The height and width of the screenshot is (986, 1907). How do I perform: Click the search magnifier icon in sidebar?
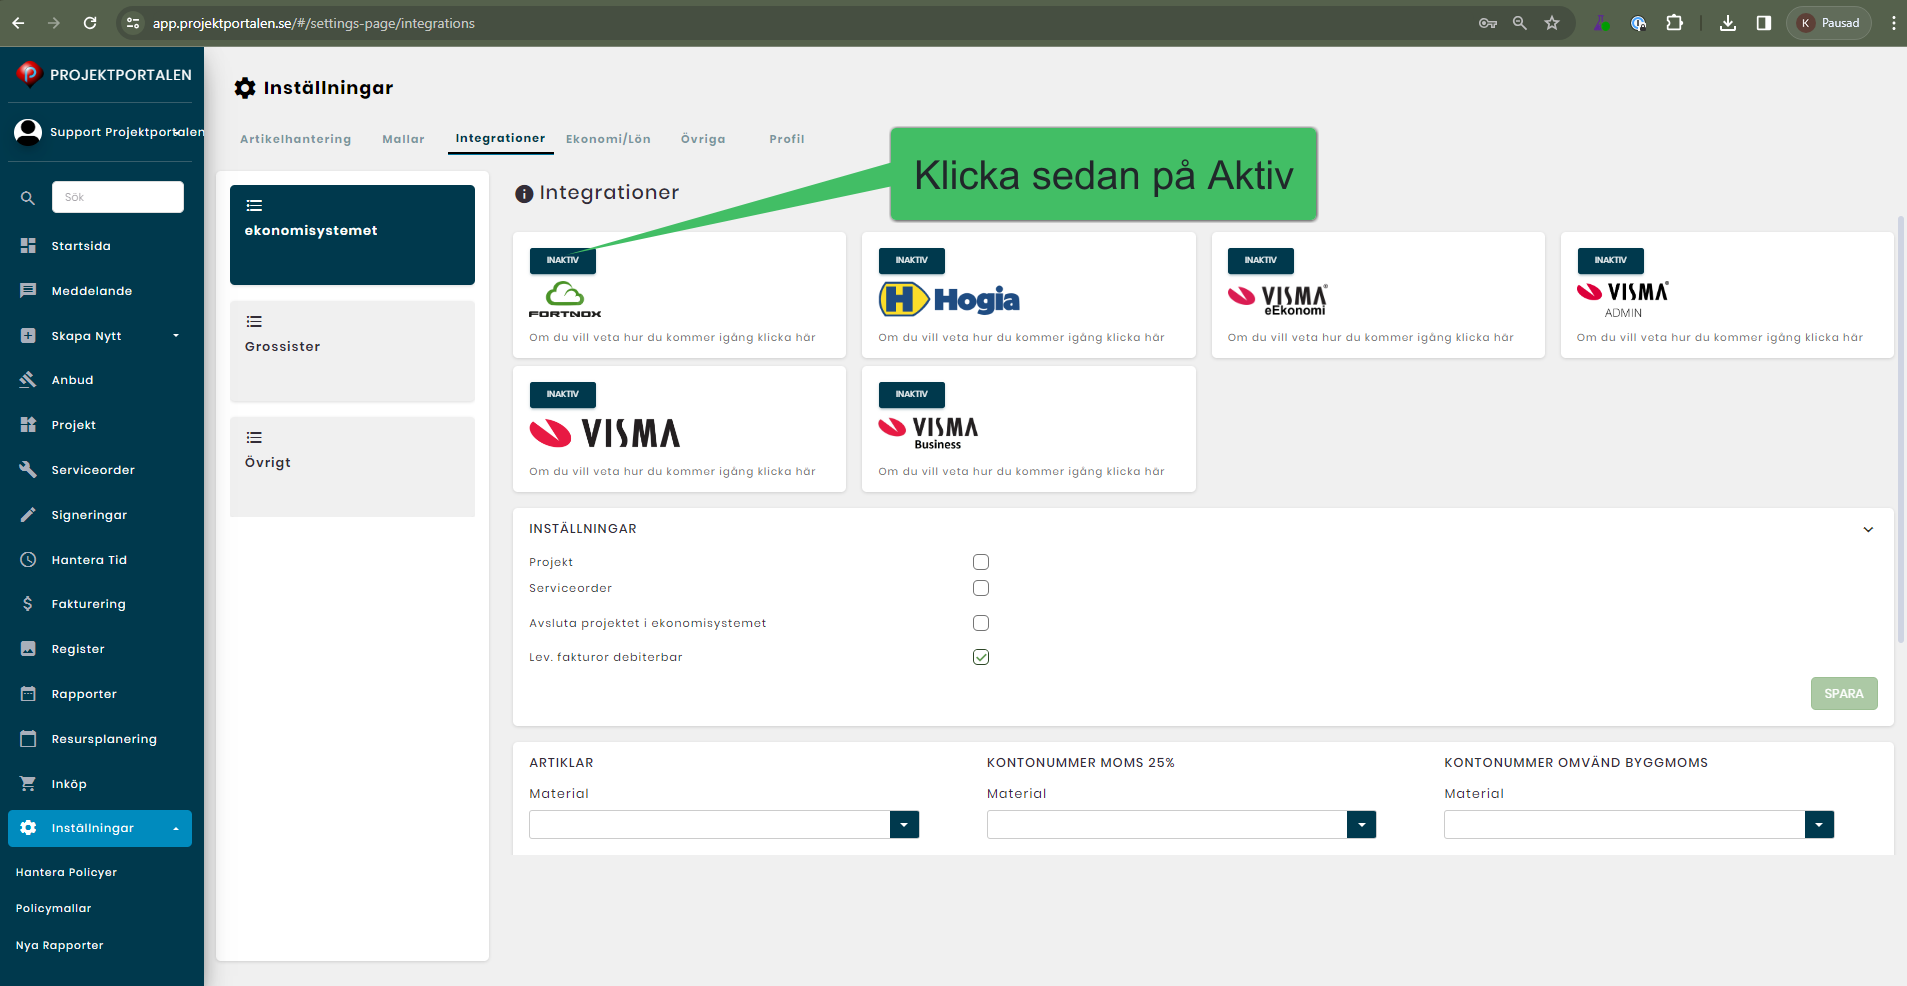[x=28, y=198]
